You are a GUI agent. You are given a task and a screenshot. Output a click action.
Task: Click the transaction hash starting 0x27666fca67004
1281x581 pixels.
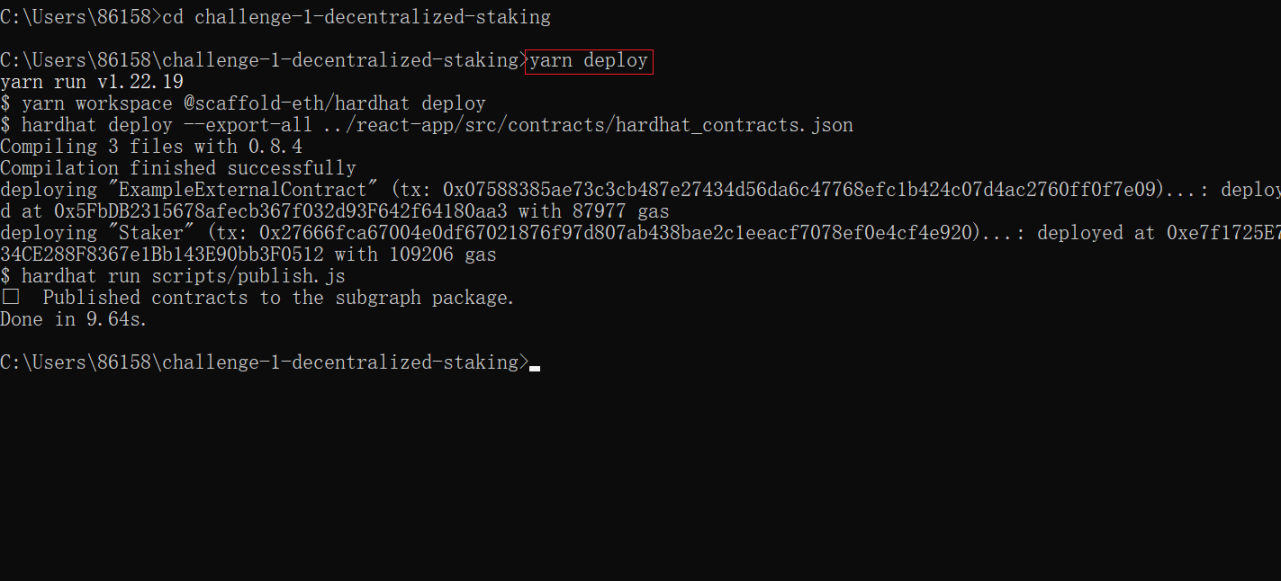(618, 233)
